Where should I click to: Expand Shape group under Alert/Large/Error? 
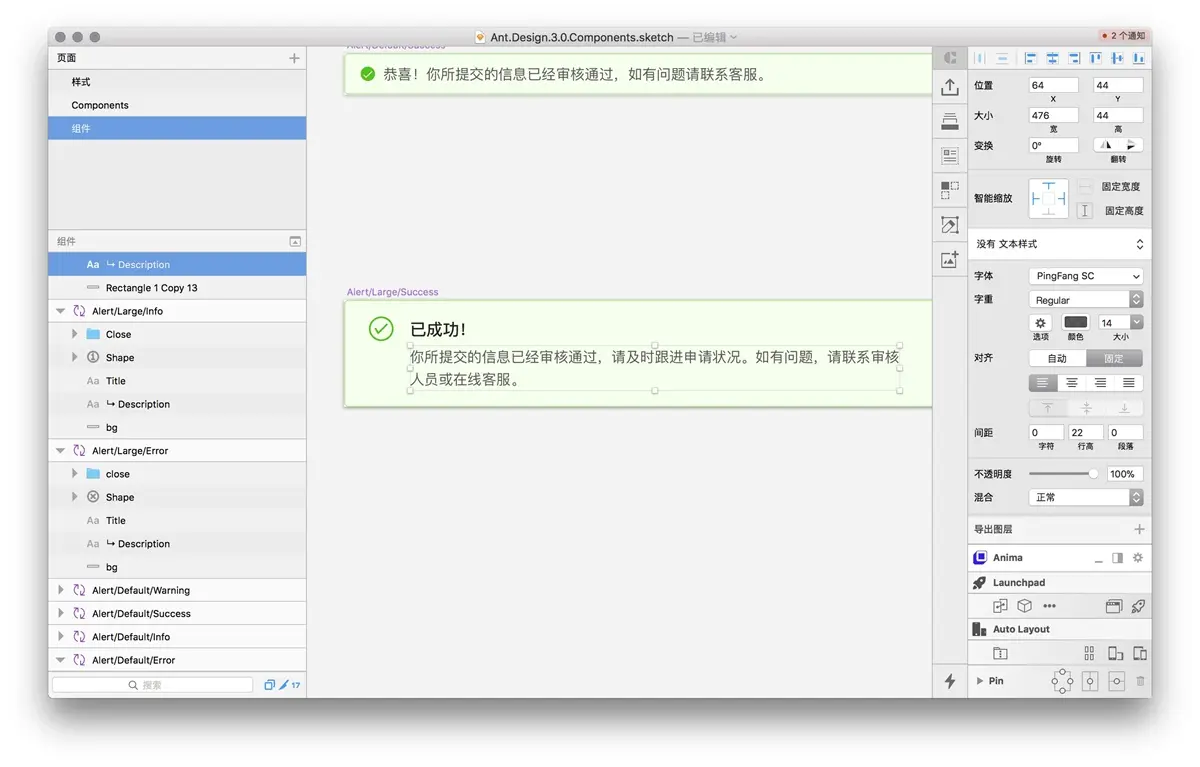75,497
